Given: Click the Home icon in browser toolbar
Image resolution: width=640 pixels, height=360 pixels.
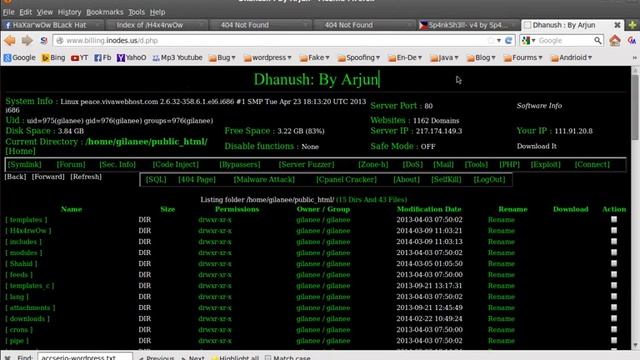Looking at the screenshot, I should (615, 40).
